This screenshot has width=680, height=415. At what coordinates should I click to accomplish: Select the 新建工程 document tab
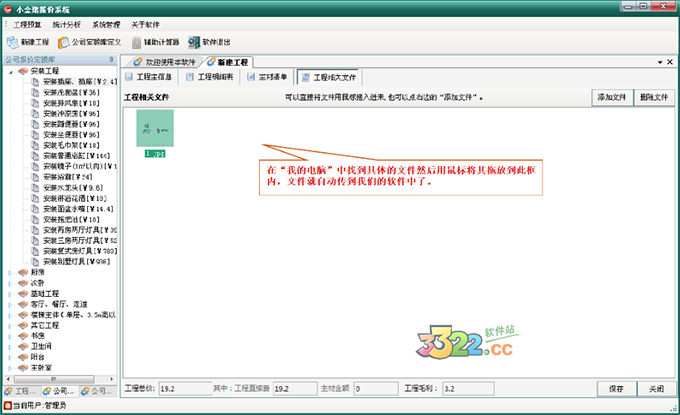[x=228, y=62]
